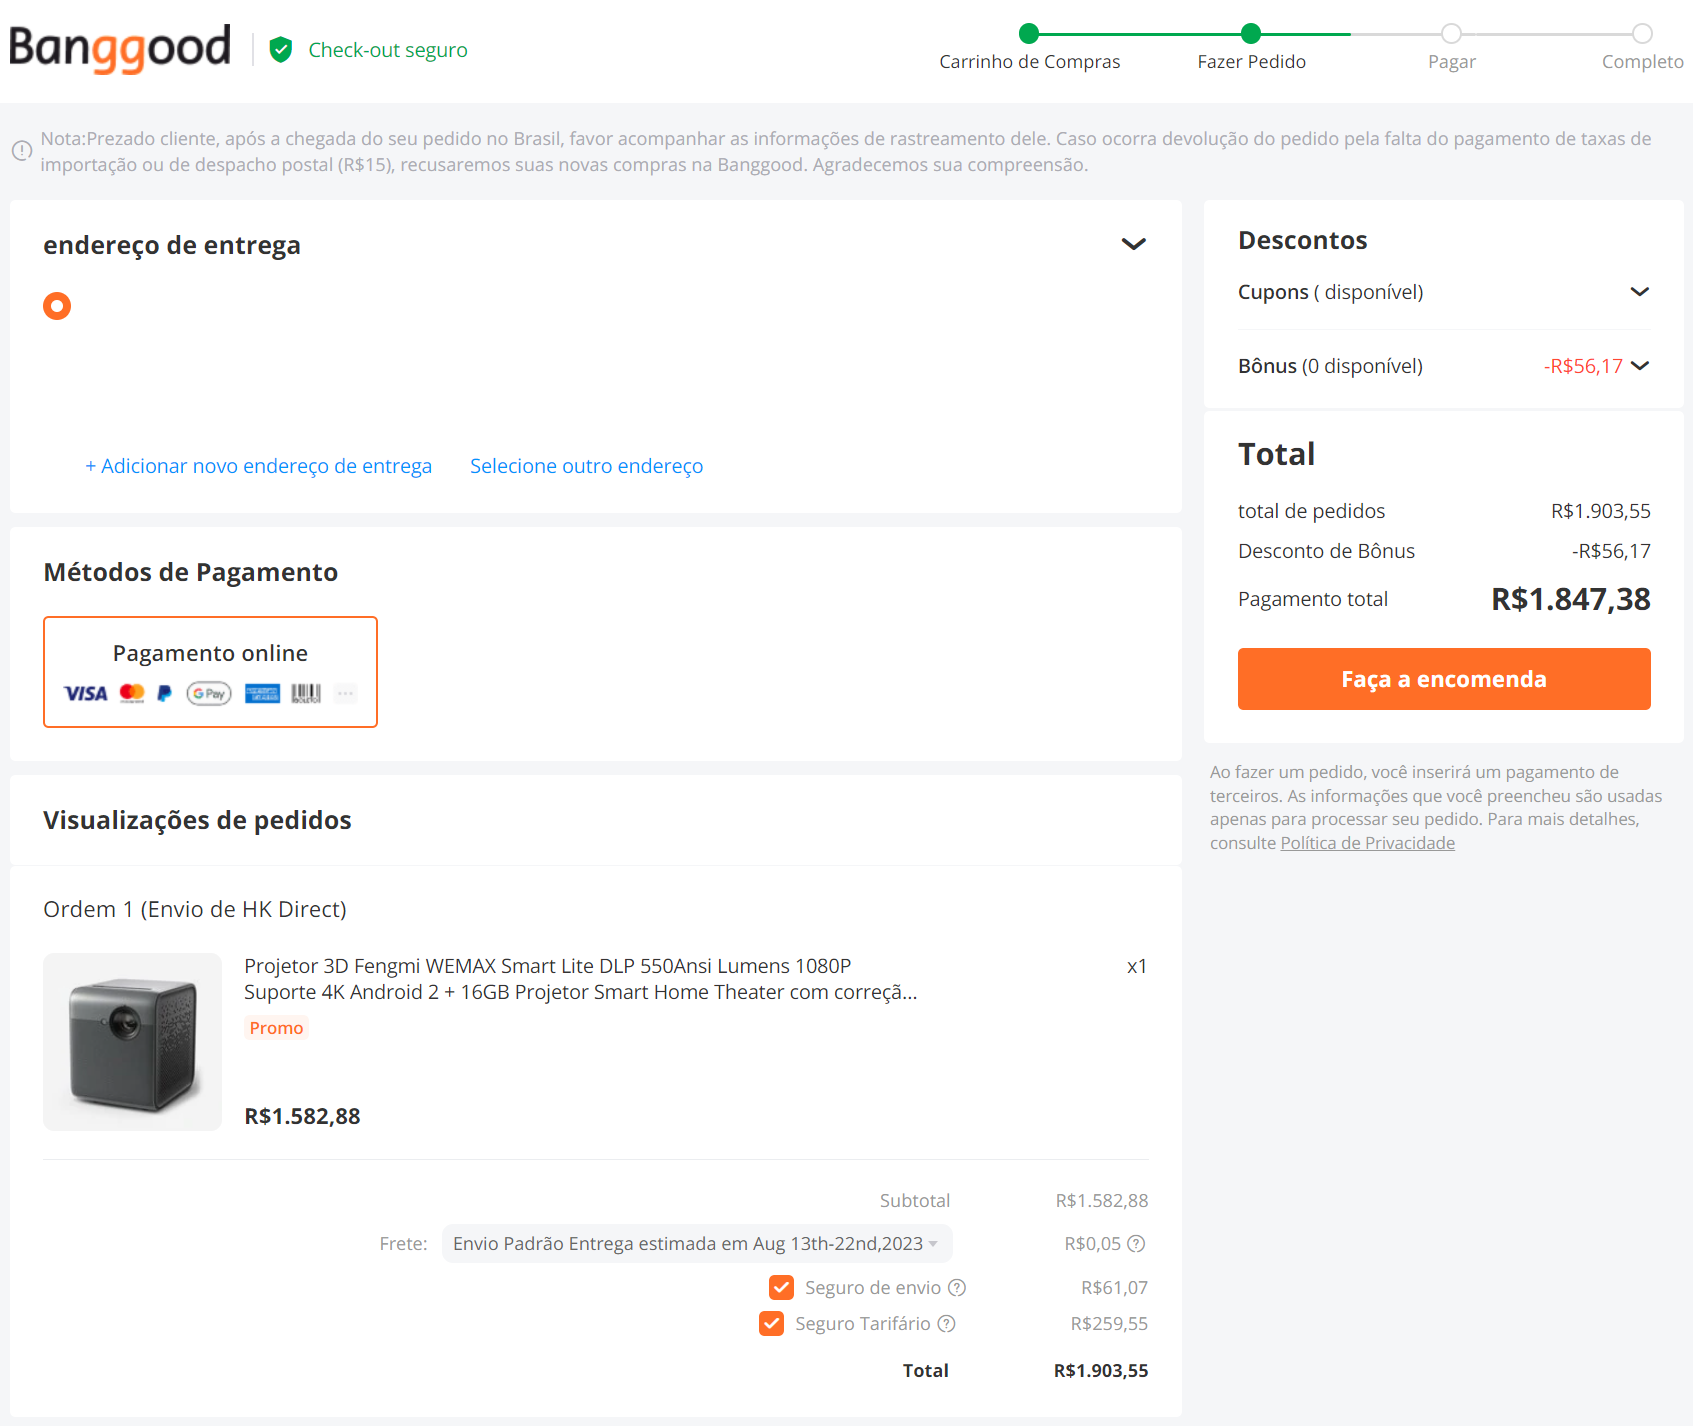This screenshot has height=1426, width=1693.
Task: Collapse the endereço de entrega section
Action: tap(1133, 244)
